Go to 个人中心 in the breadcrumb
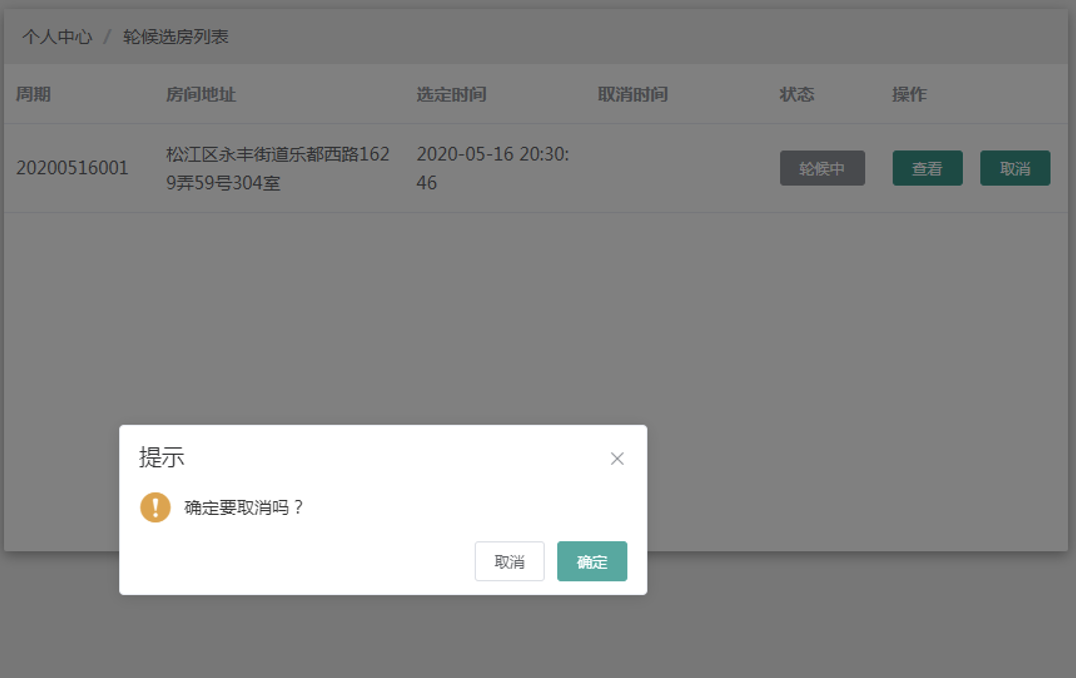 click(x=57, y=37)
